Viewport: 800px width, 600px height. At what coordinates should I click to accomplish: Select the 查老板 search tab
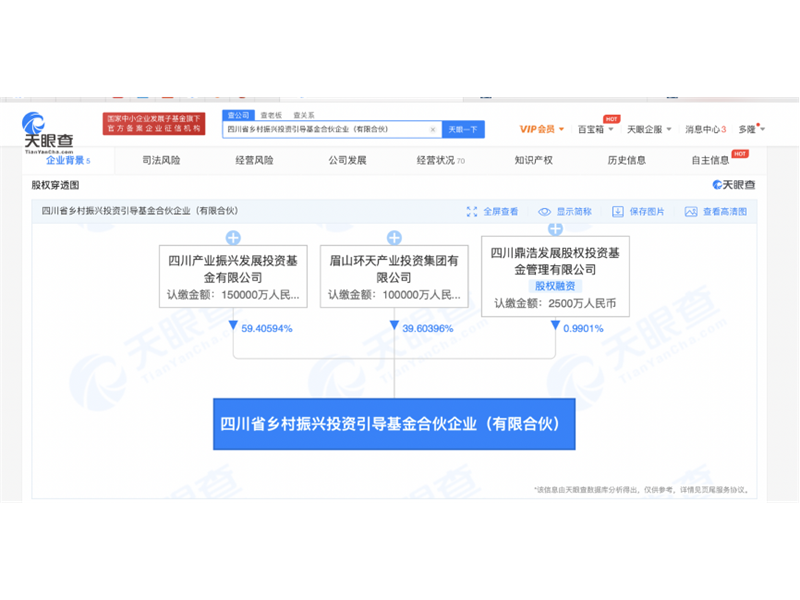tap(271, 115)
